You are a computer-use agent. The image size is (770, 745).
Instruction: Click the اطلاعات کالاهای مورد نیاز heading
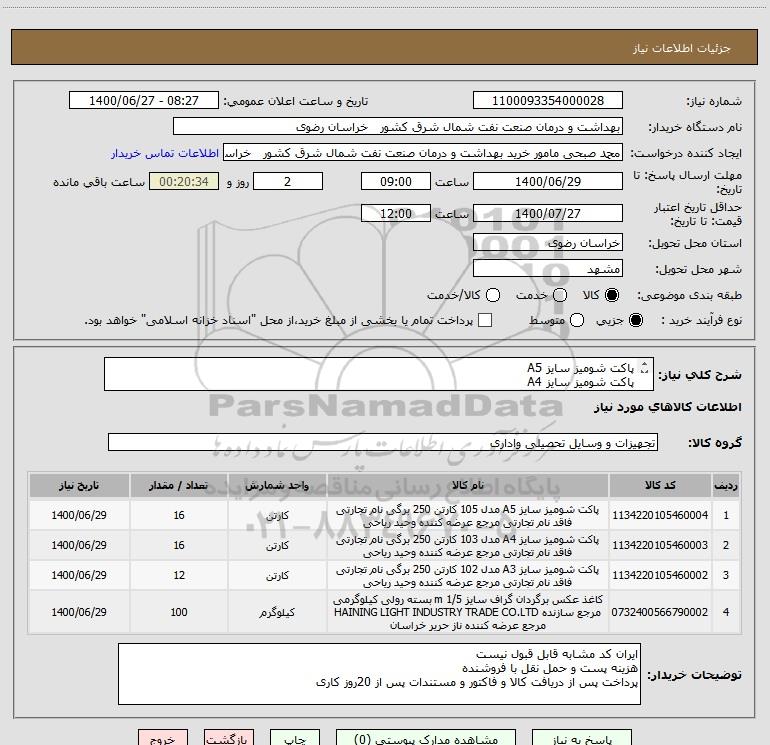[667, 407]
